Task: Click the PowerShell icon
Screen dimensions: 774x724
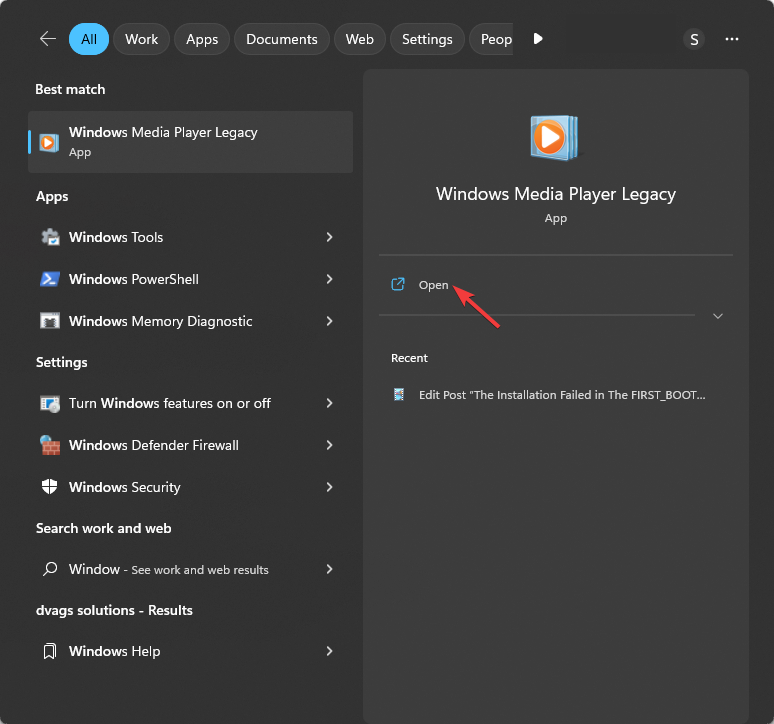Action: 50,279
